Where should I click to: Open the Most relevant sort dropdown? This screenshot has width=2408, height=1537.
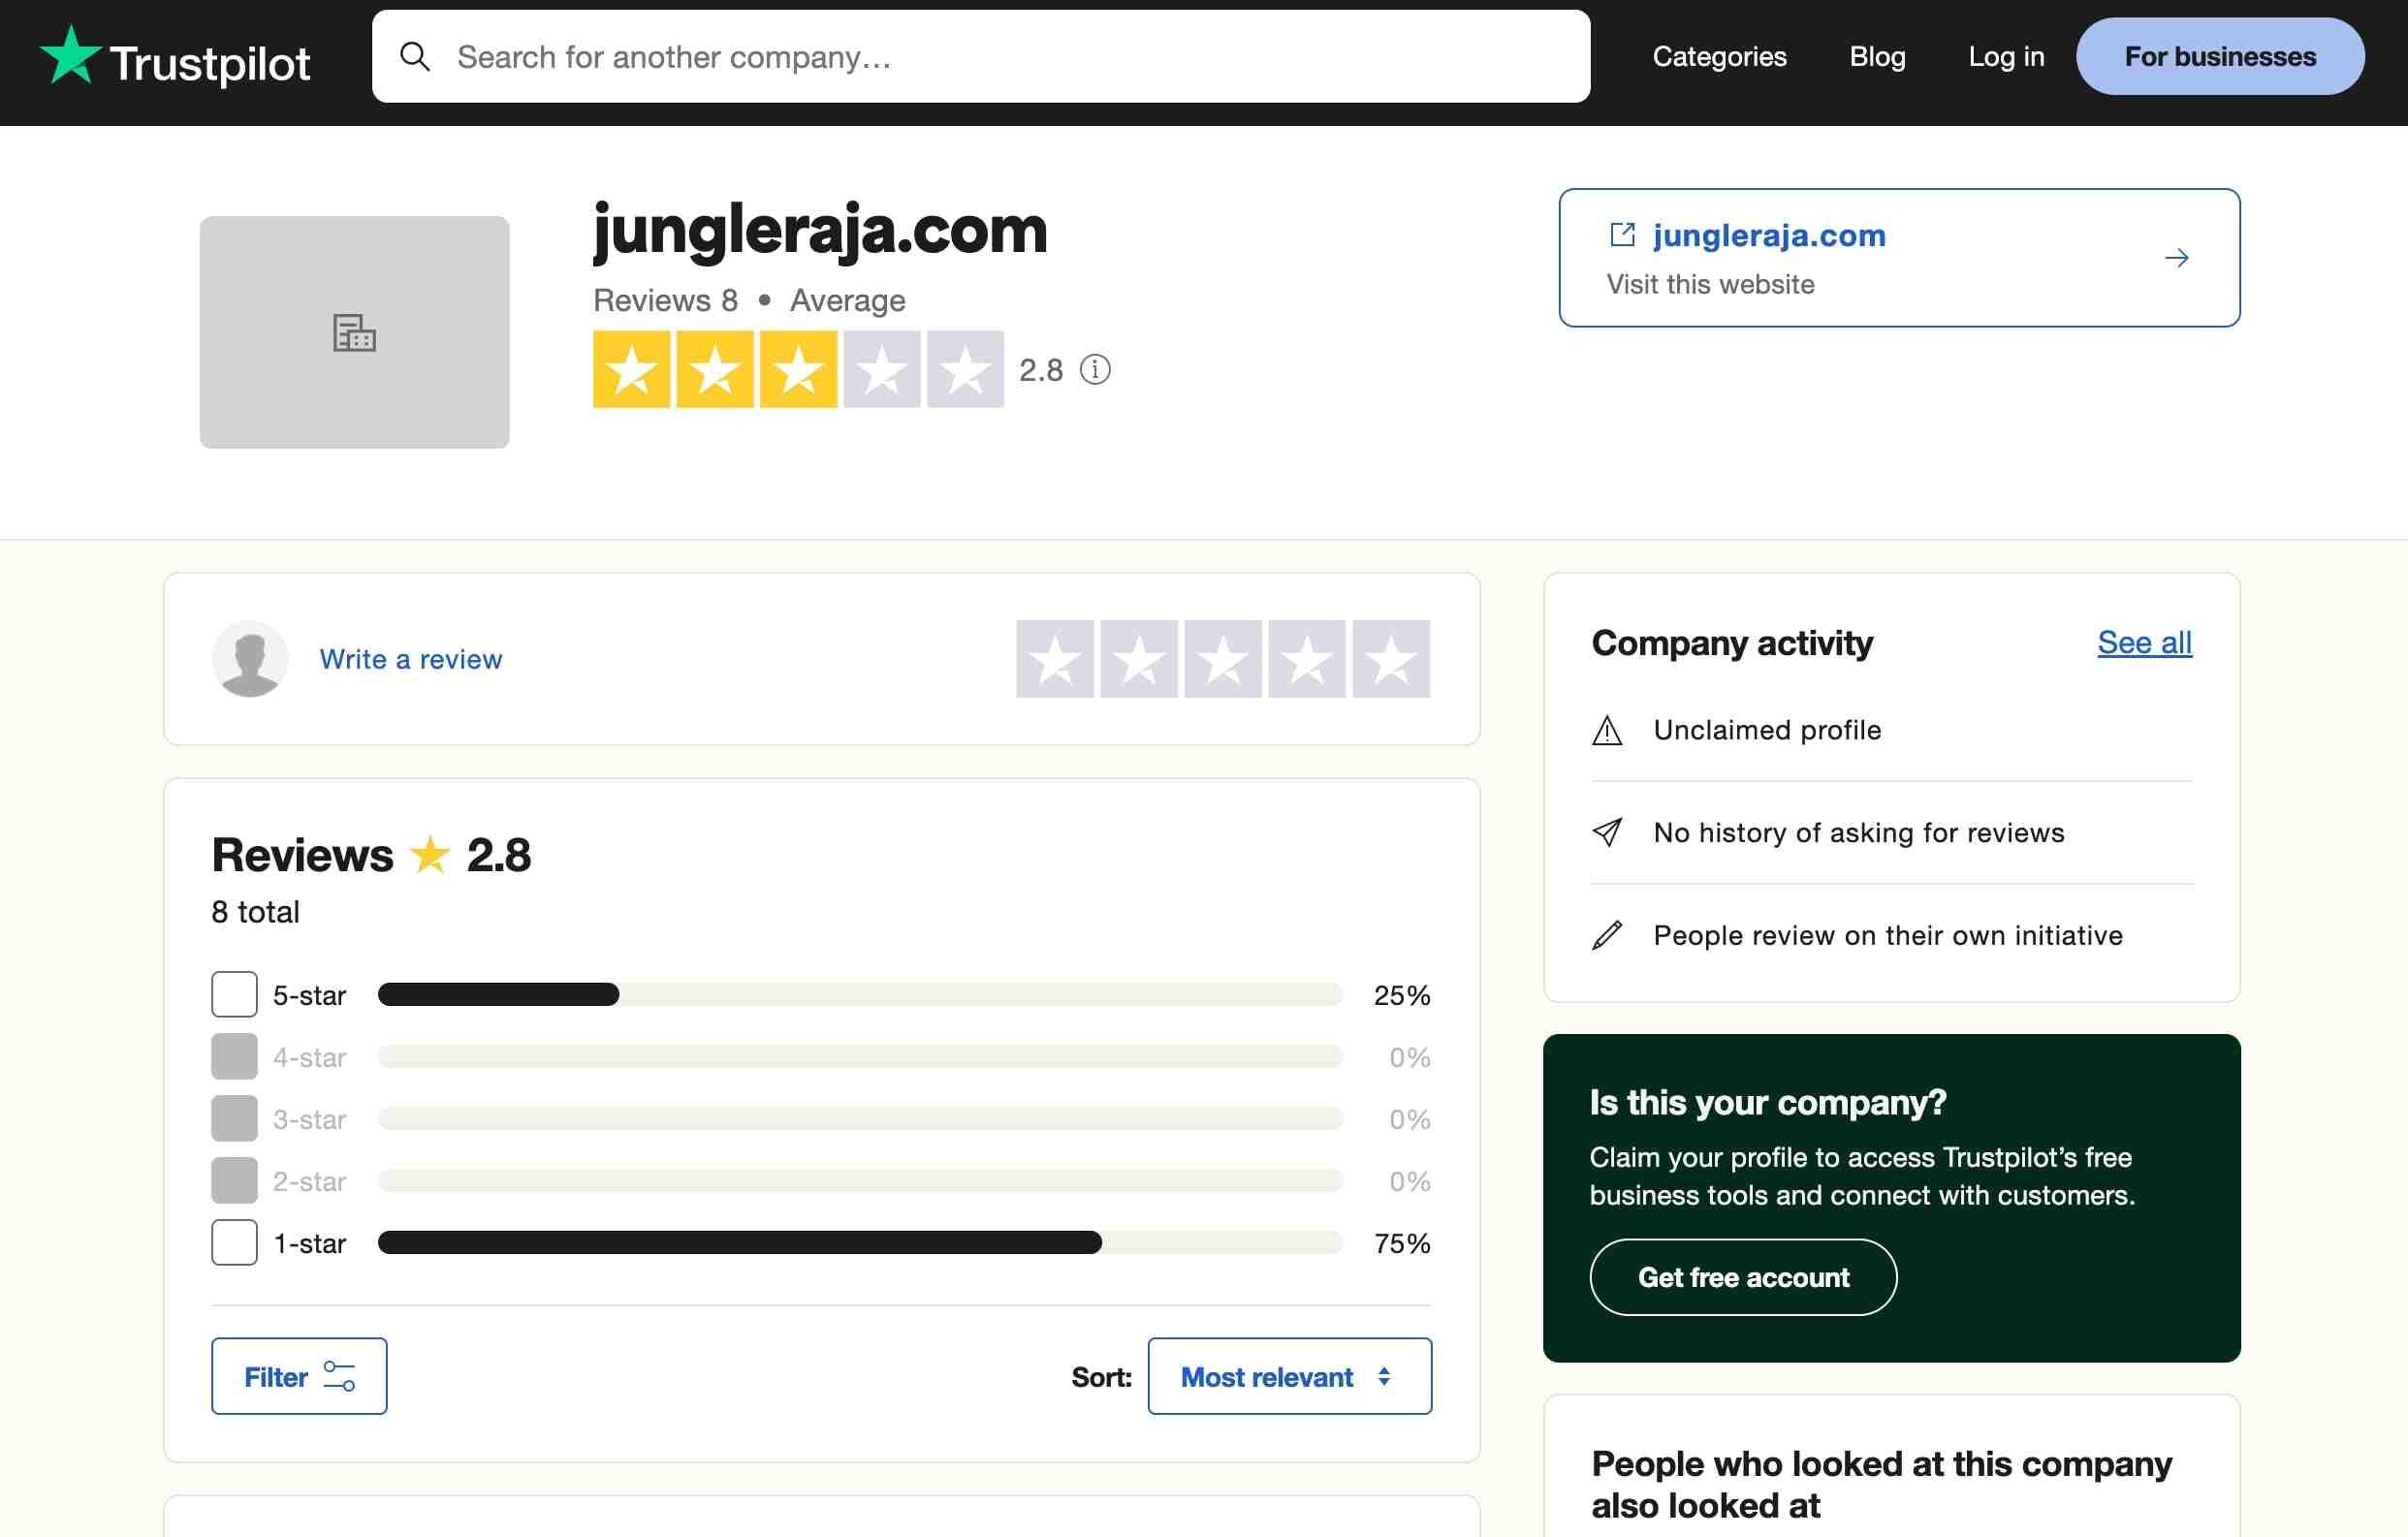point(1289,1377)
